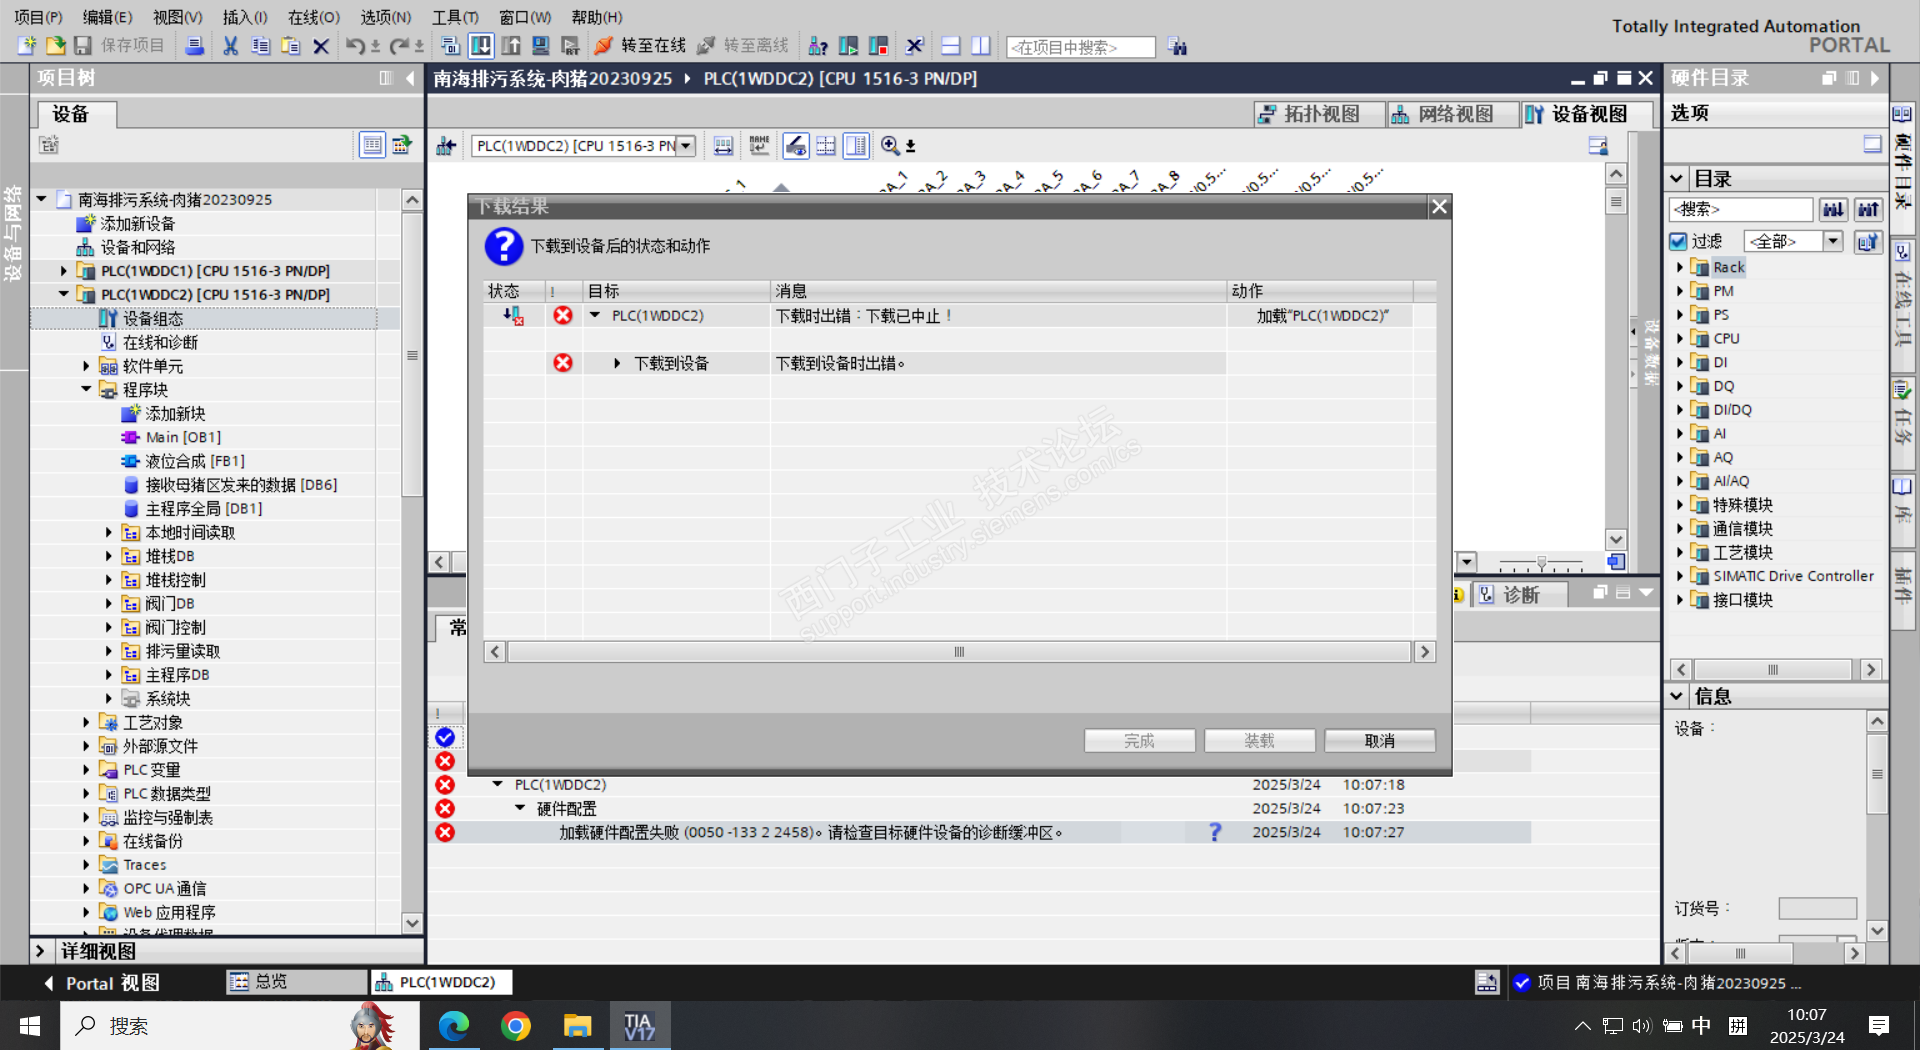Viewport: 1920px width, 1050px height.
Task: Click the search-in-project binoculars icon
Action: click(1177, 47)
